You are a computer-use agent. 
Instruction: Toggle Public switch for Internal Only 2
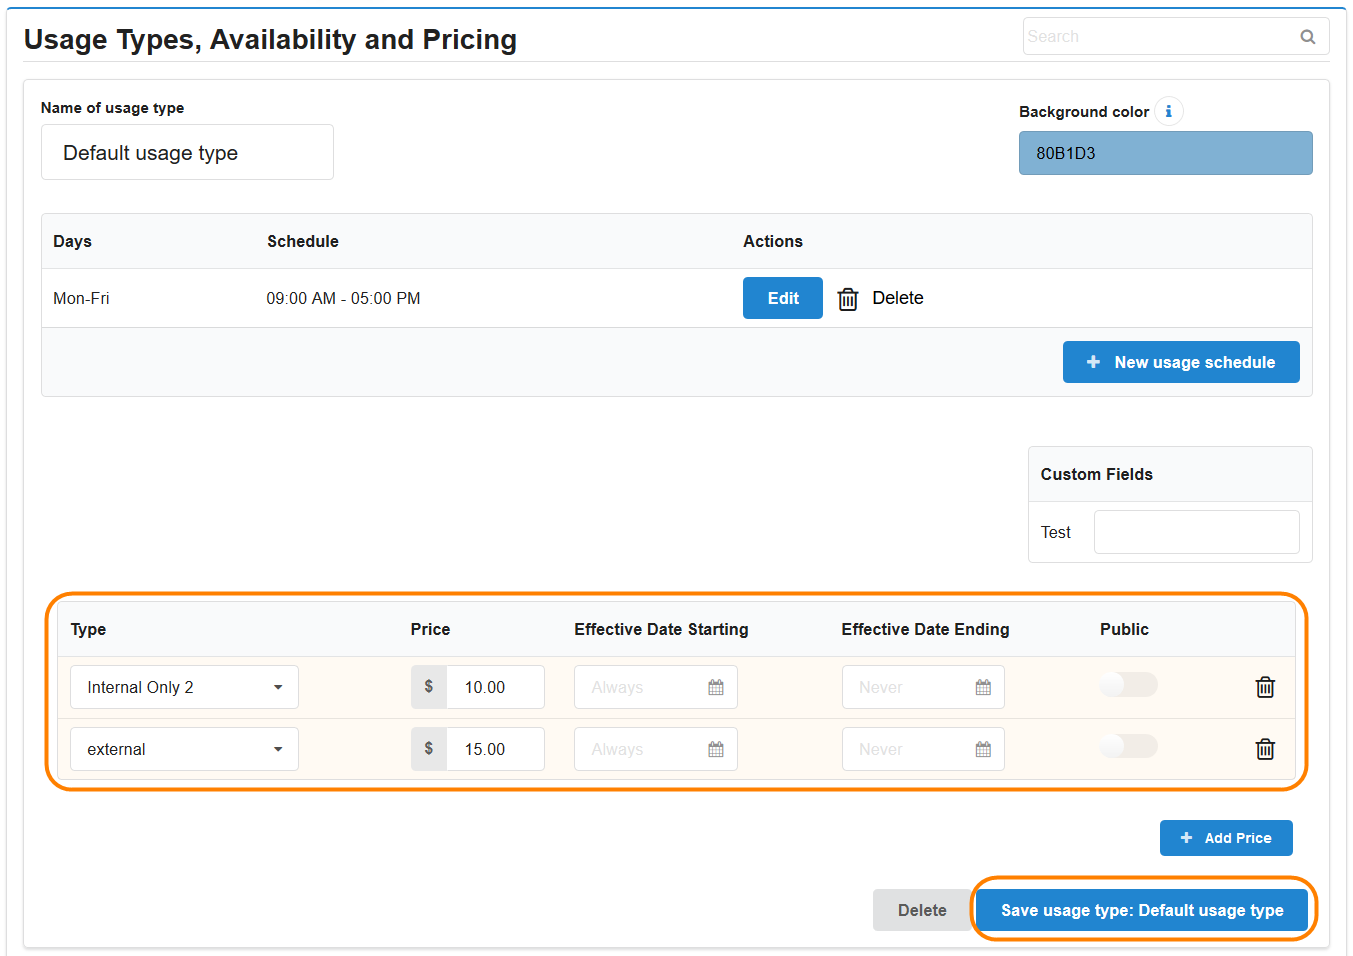[1128, 685]
